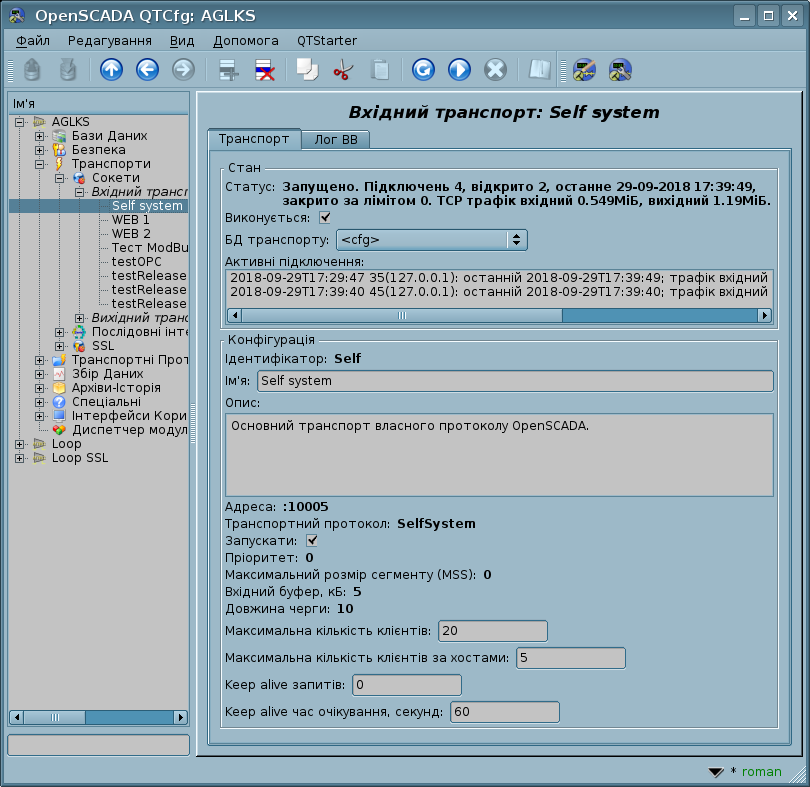Paste the item using the clipboard icon
The height and width of the screenshot is (787, 810).
[380, 70]
